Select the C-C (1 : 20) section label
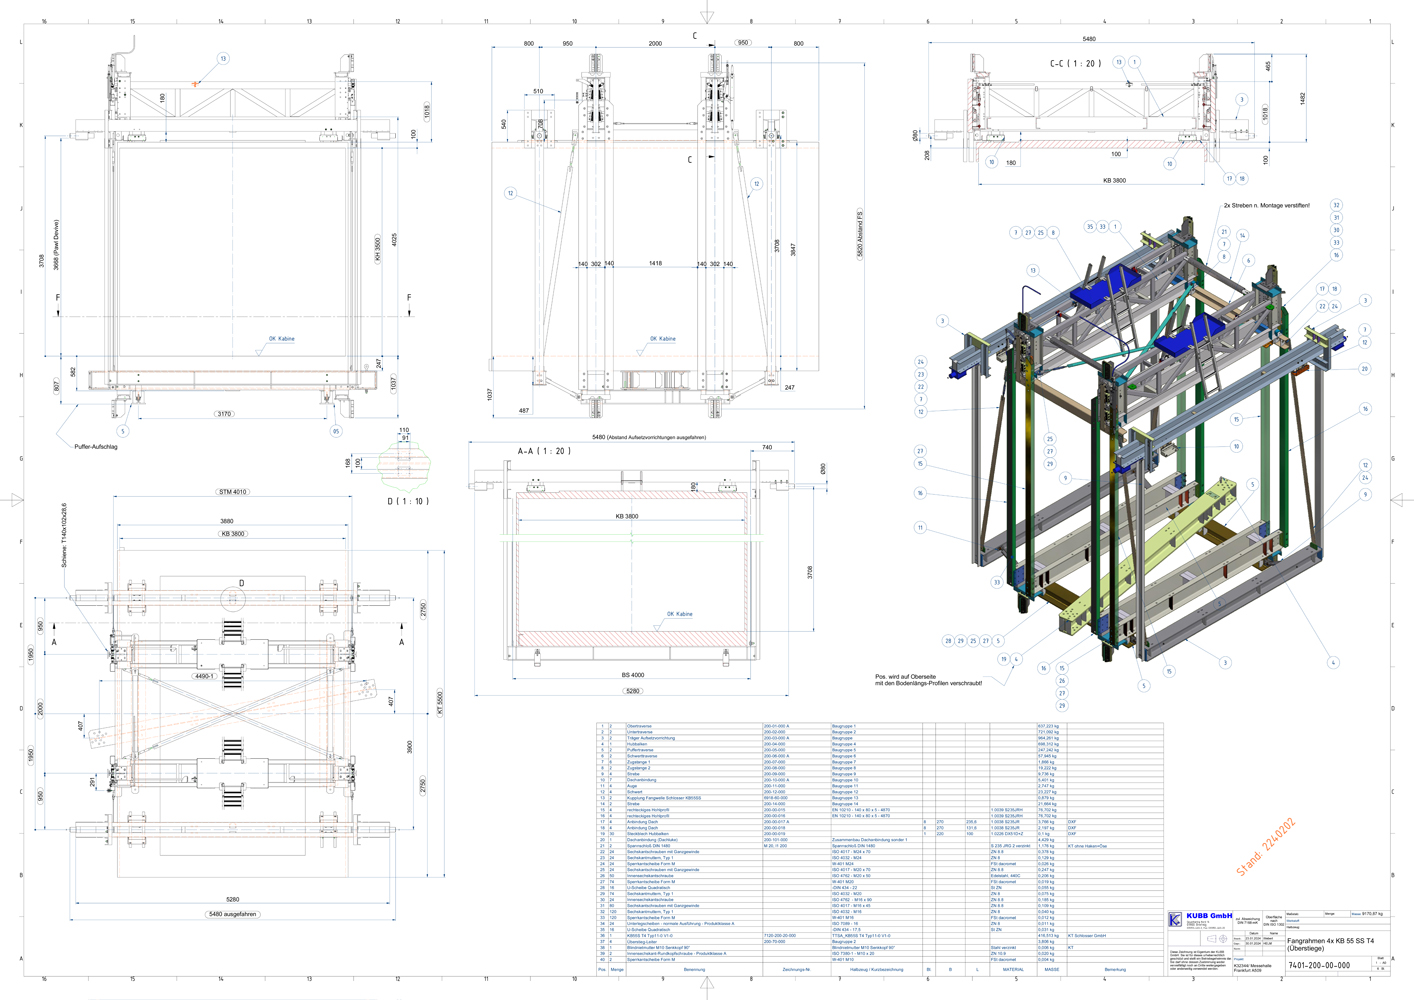 coord(1075,63)
